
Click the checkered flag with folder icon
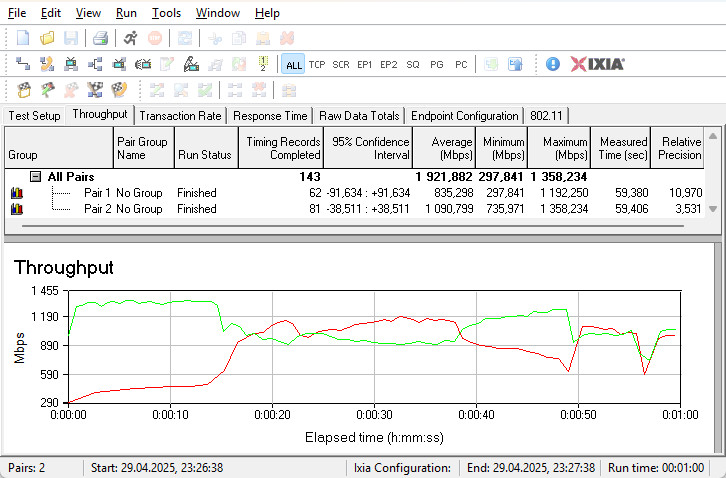24,90
